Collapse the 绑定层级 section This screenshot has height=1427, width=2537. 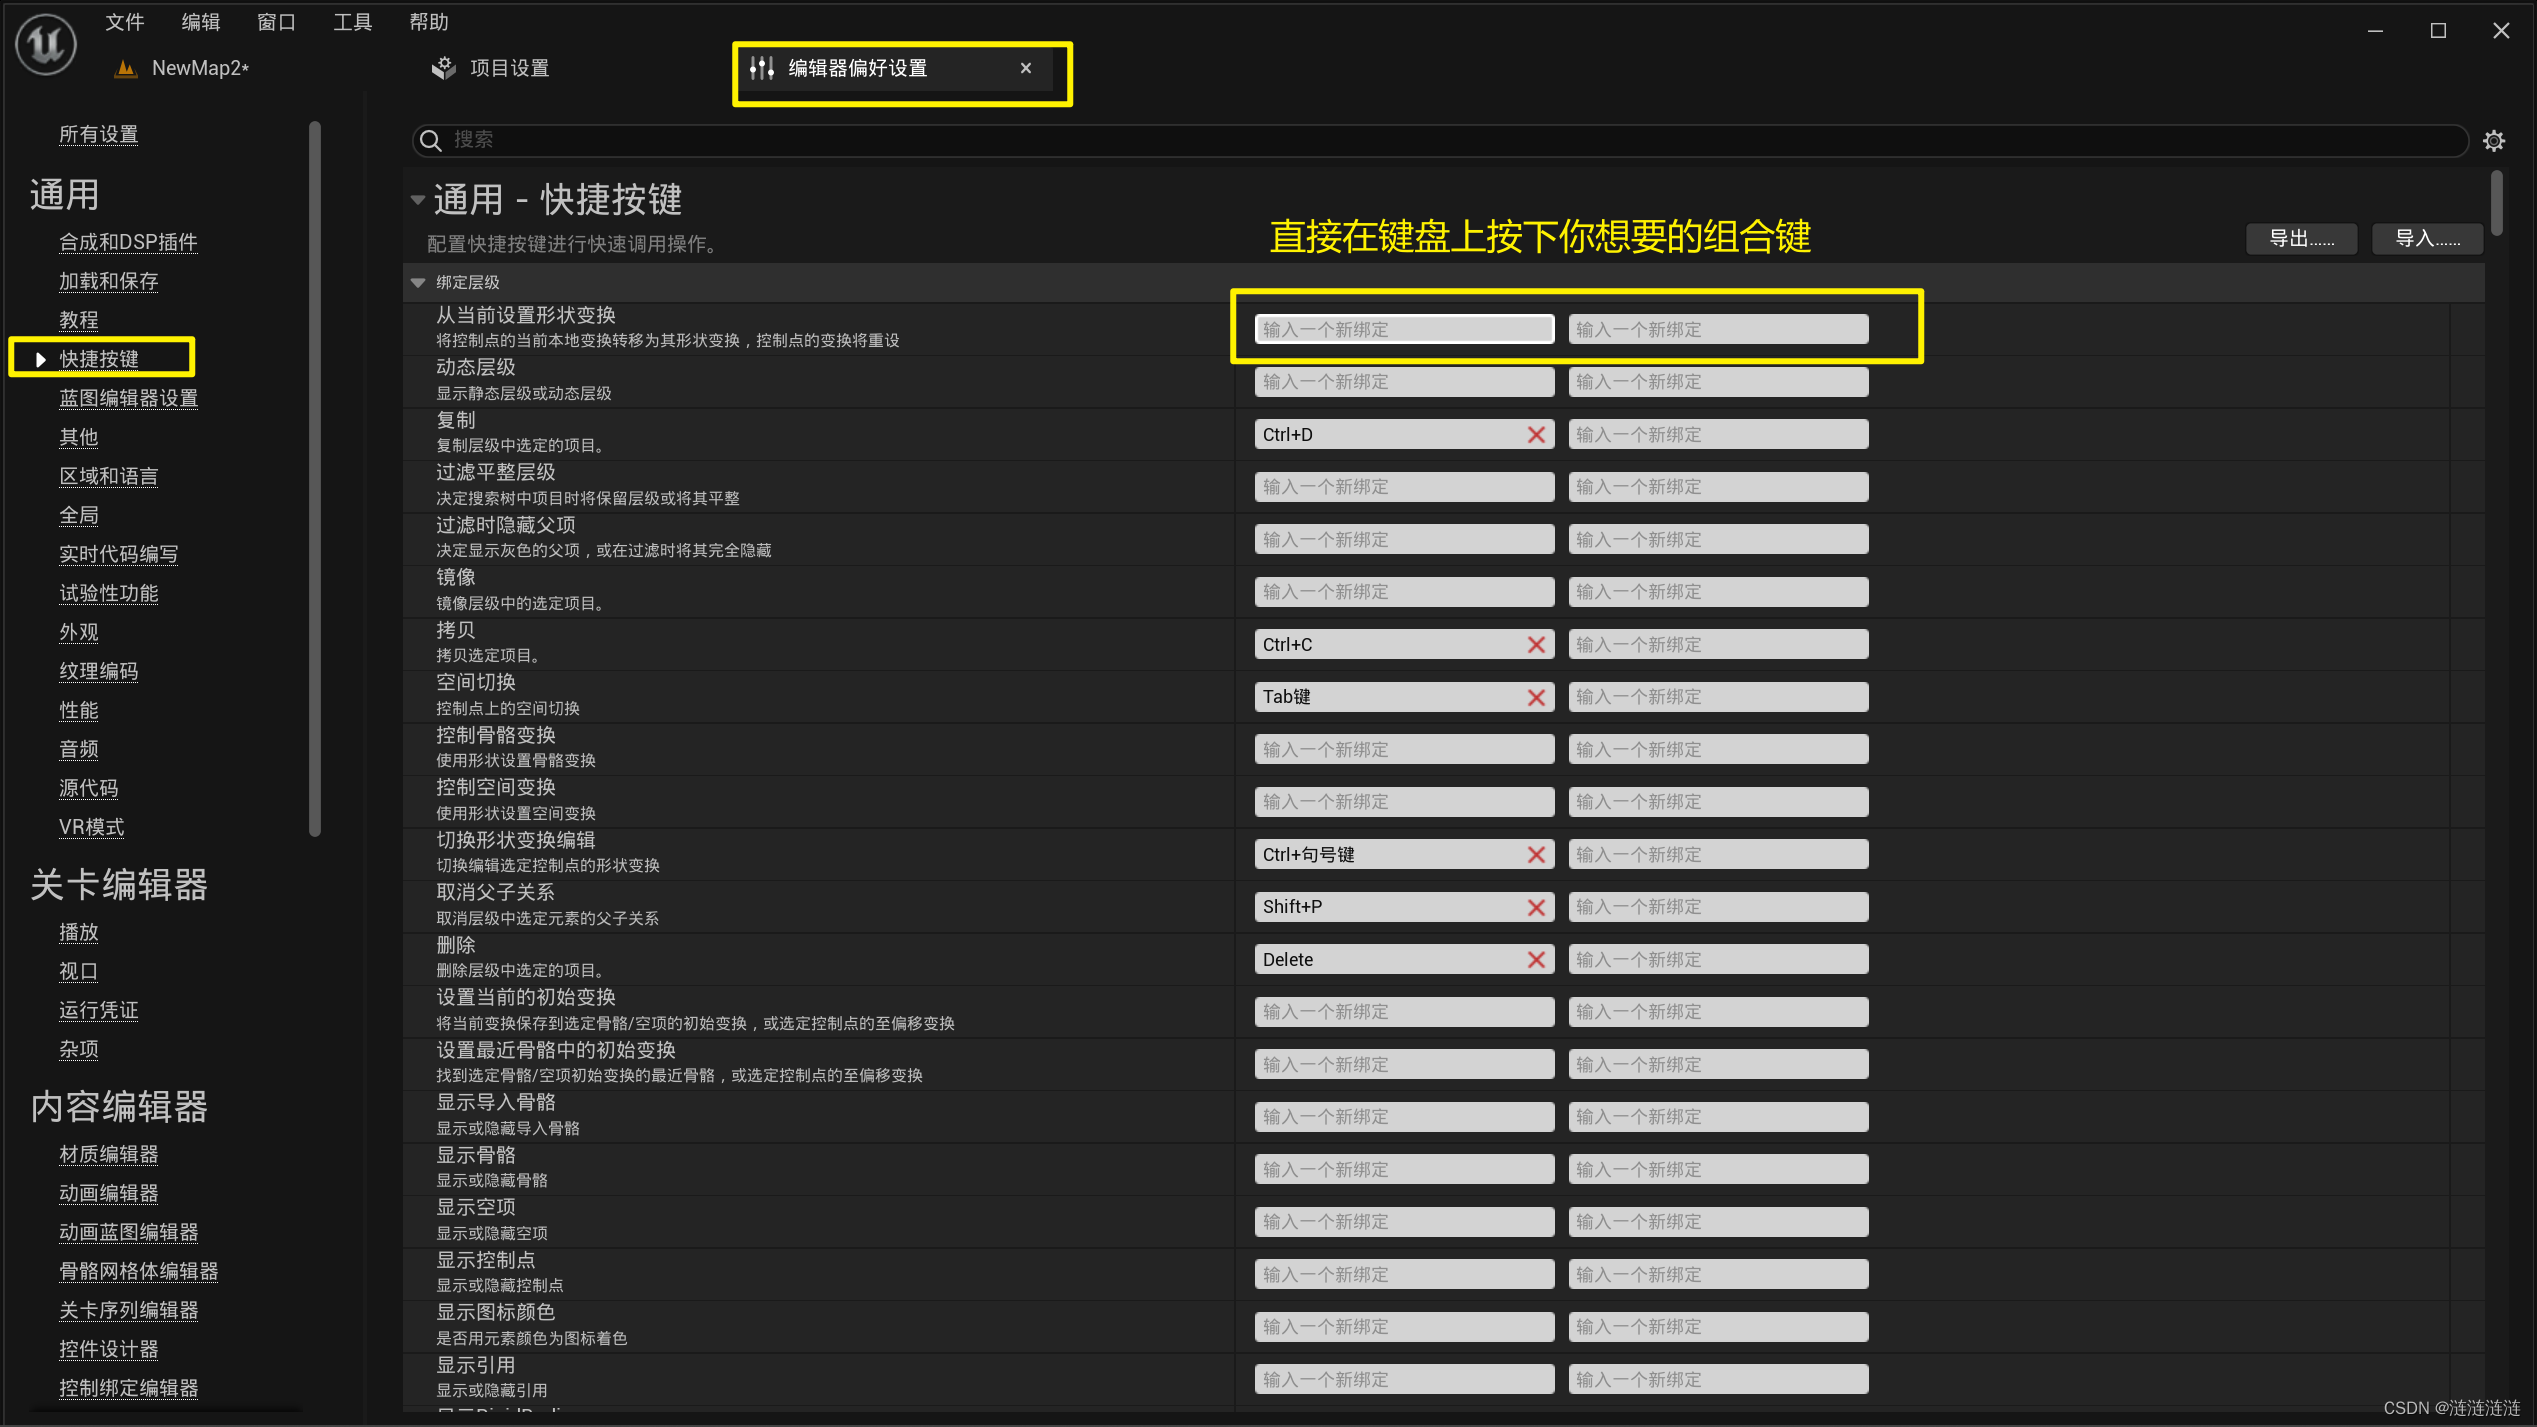point(418,283)
